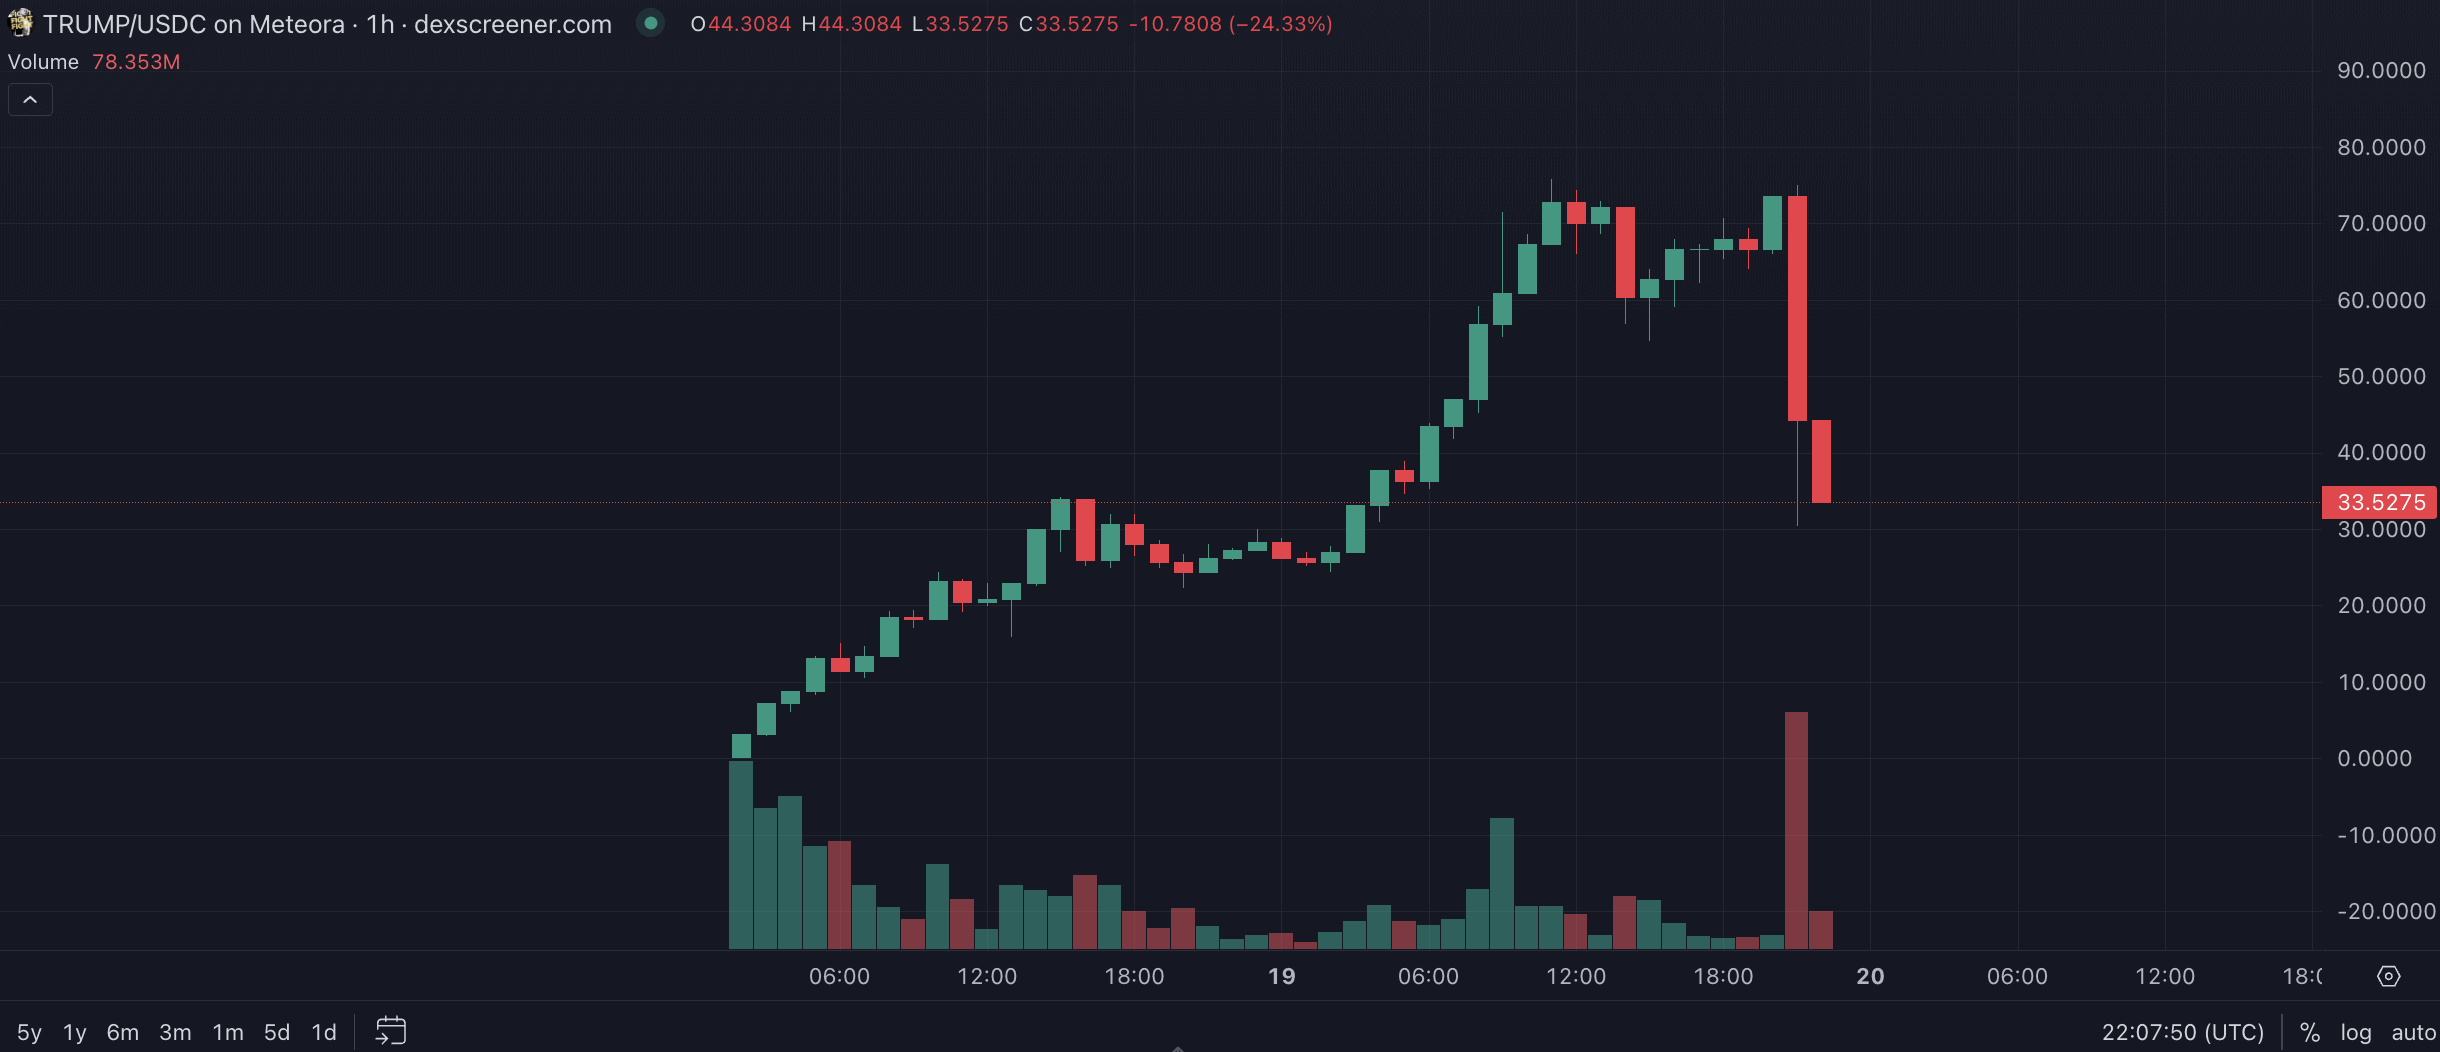Image resolution: width=2440 pixels, height=1052 pixels.
Task: Click the TRUMP/USDC on Meteora title
Action: pyautogui.click(x=193, y=24)
